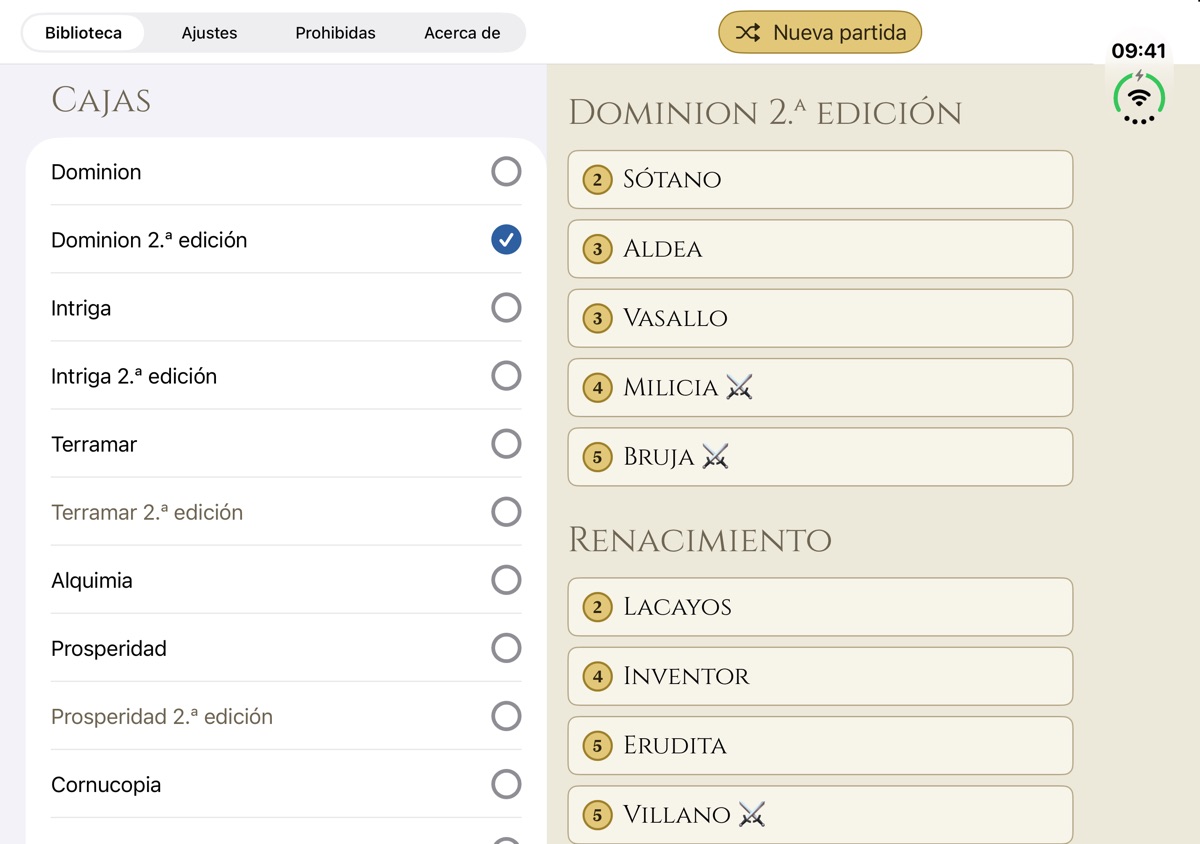
Task: Open the Aldea card
Action: tap(820, 249)
